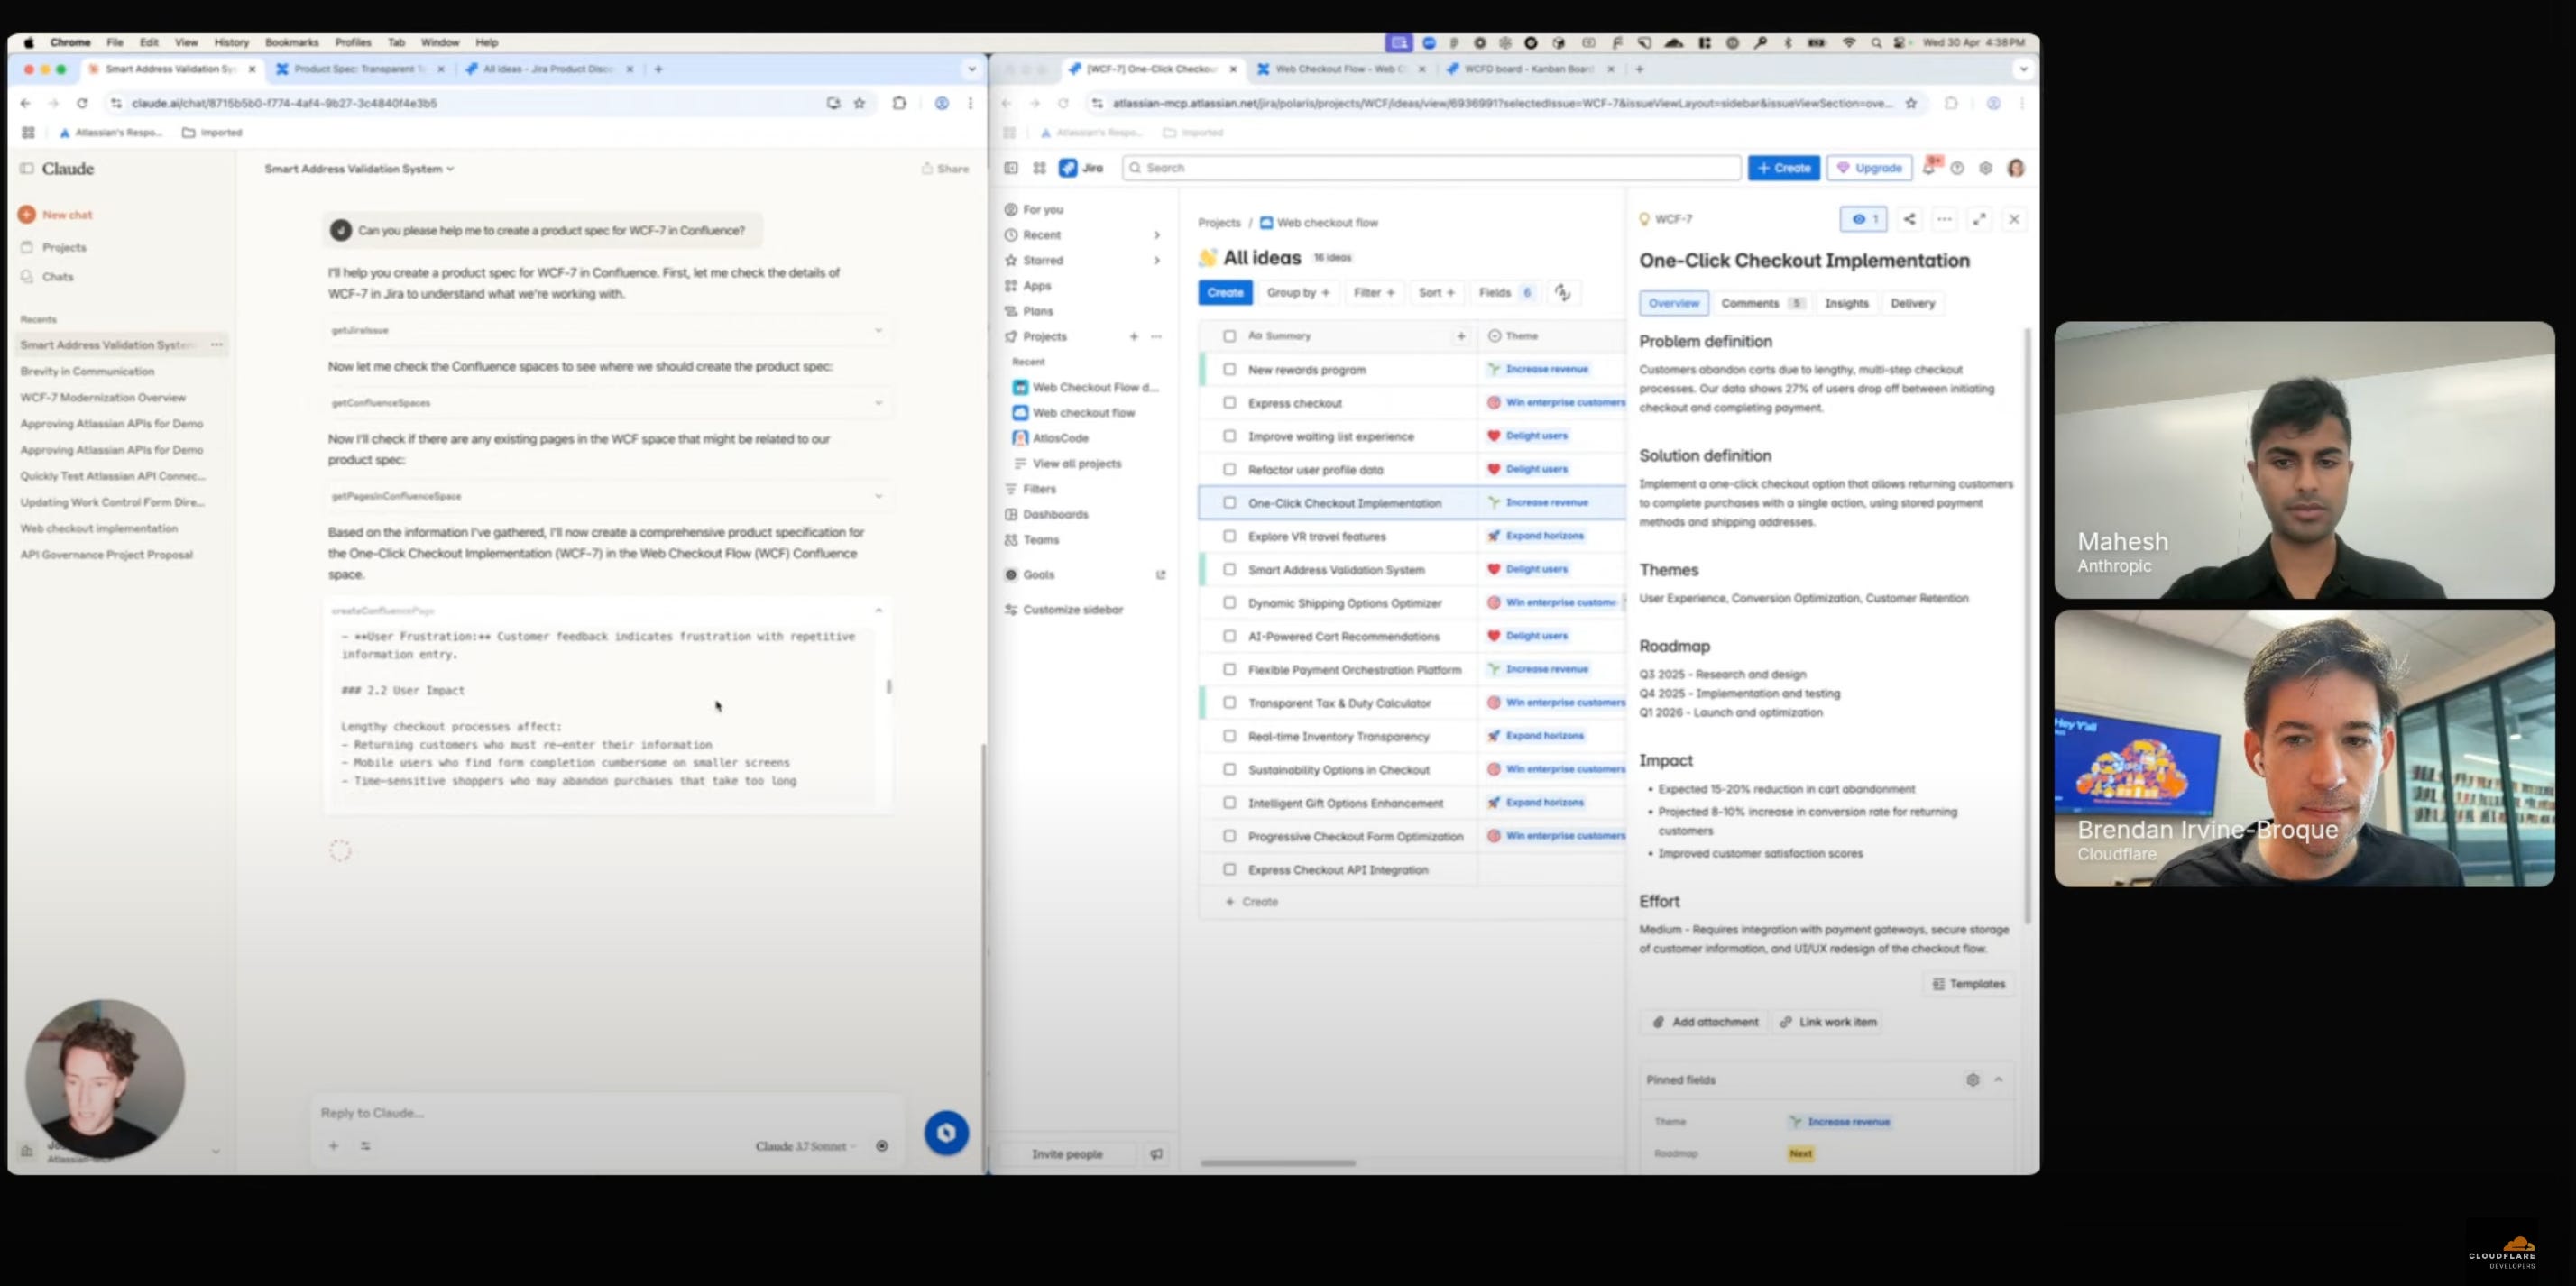Click the Upgrade button
This screenshot has width=2576, height=1286.
[1869, 168]
